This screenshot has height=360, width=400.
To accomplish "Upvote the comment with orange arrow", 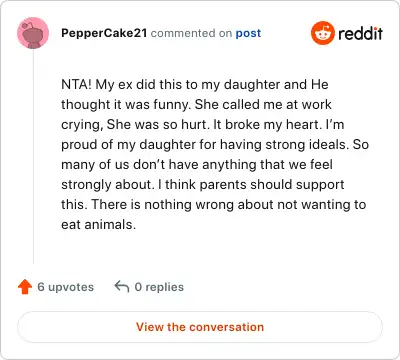I will (x=25, y=287).
